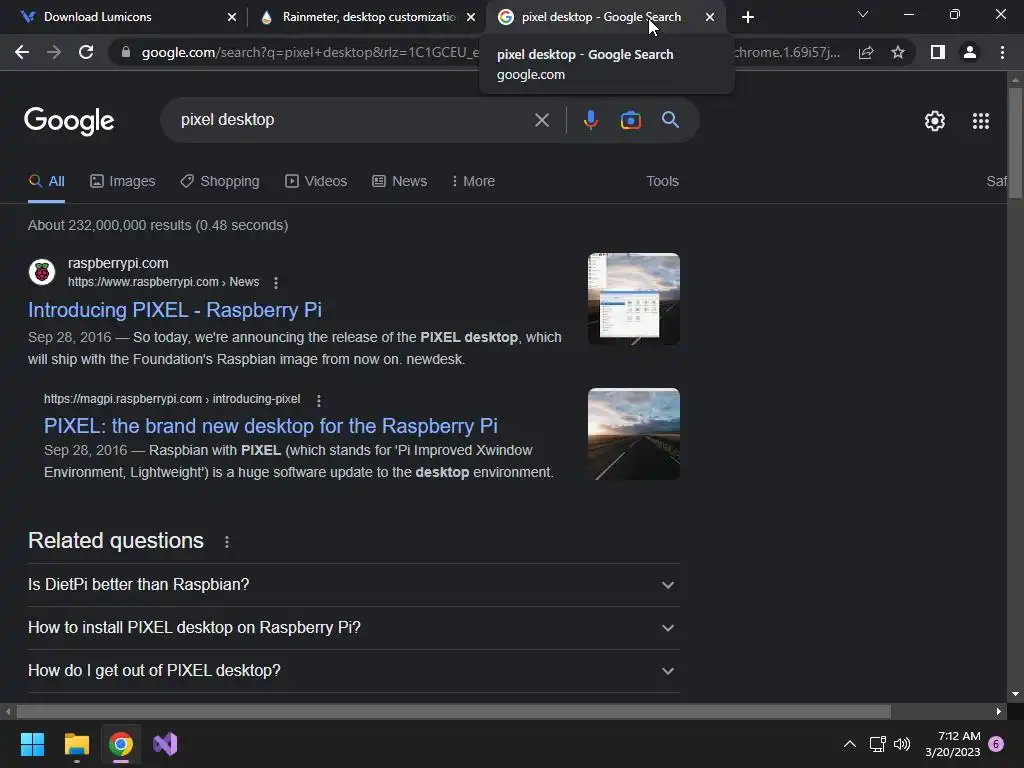Close the Rainmeter tab
The image size is (1024, 768).
pyautogui.click(x=471, y=17)
